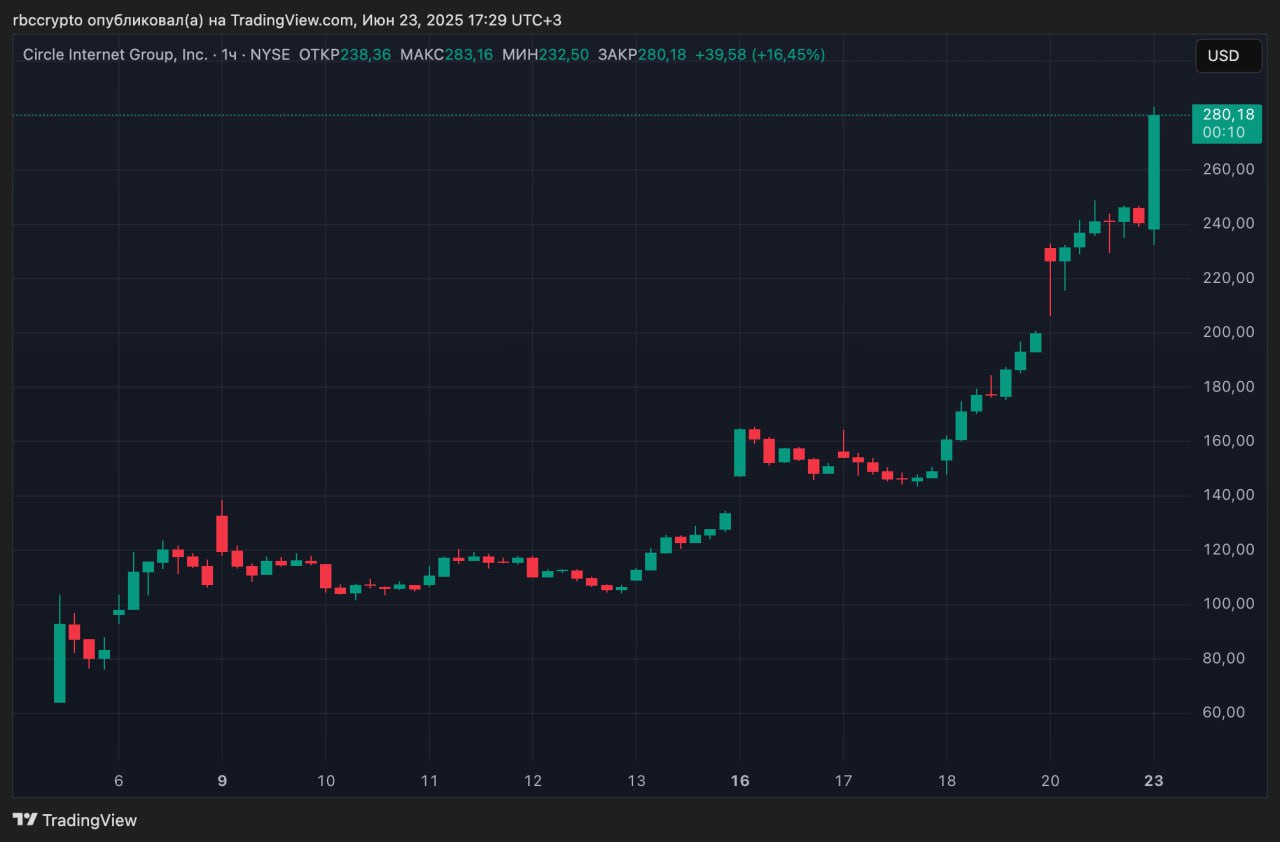Screen dimensions: 1280x842
Task: Click the open value 238,36
Action: 366,55
